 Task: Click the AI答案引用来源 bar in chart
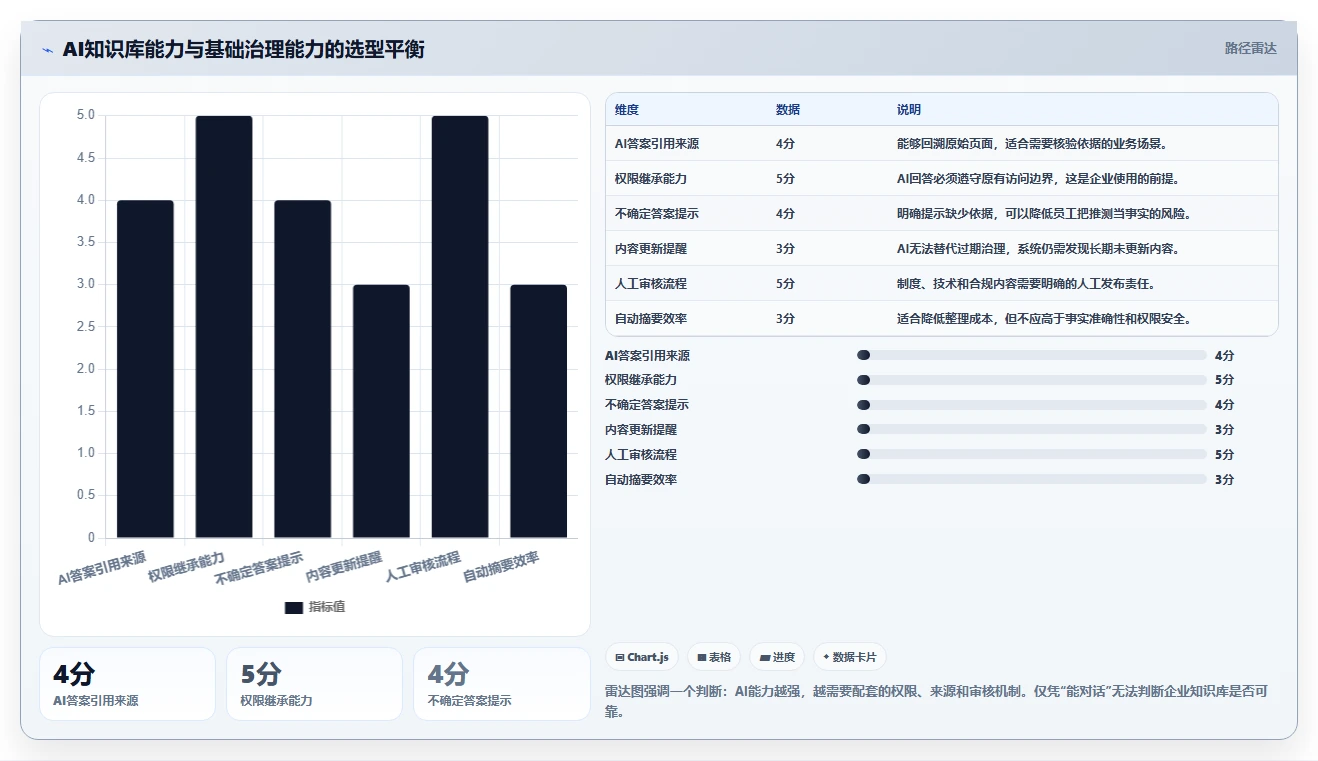[x=145, y=369]
